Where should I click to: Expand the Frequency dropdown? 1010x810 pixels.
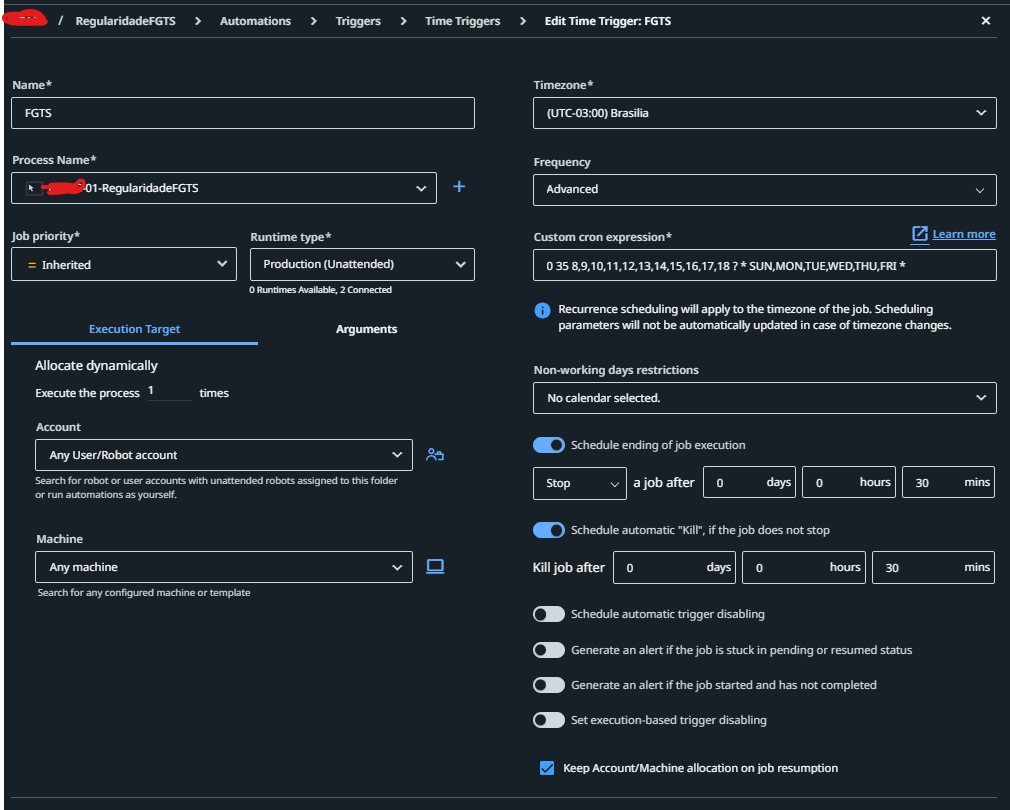click(765, 189)
